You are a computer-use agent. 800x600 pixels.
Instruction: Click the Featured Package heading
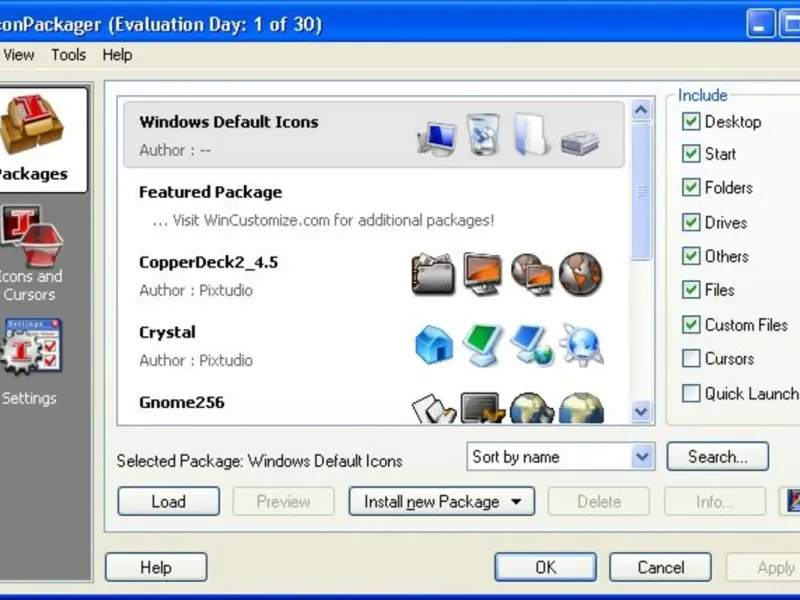click(211, 192)
